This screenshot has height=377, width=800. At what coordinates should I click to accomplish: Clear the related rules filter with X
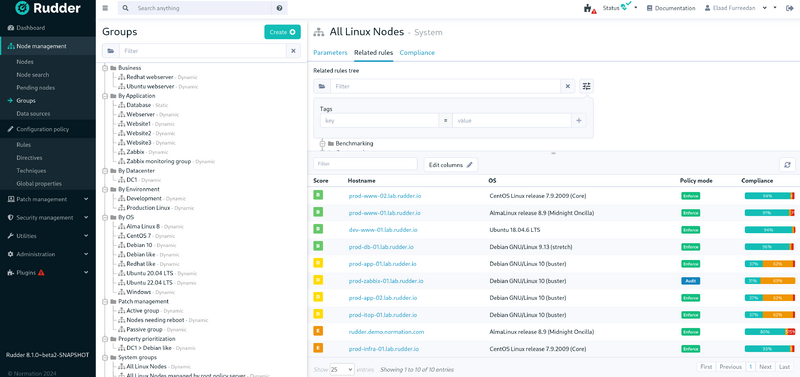click(x=567, y=87)
